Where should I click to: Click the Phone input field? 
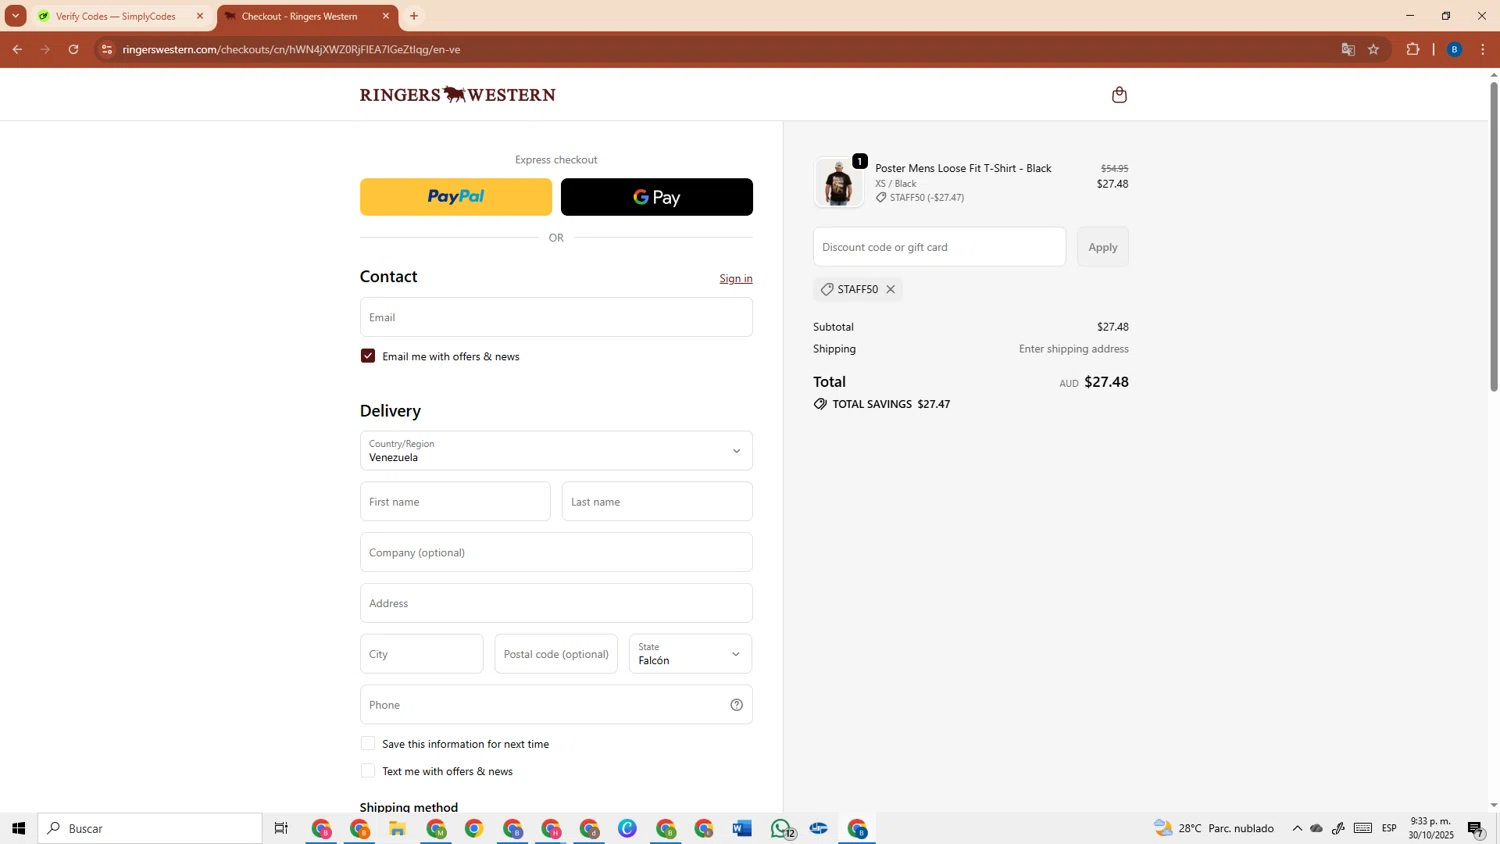click(556, 705)
